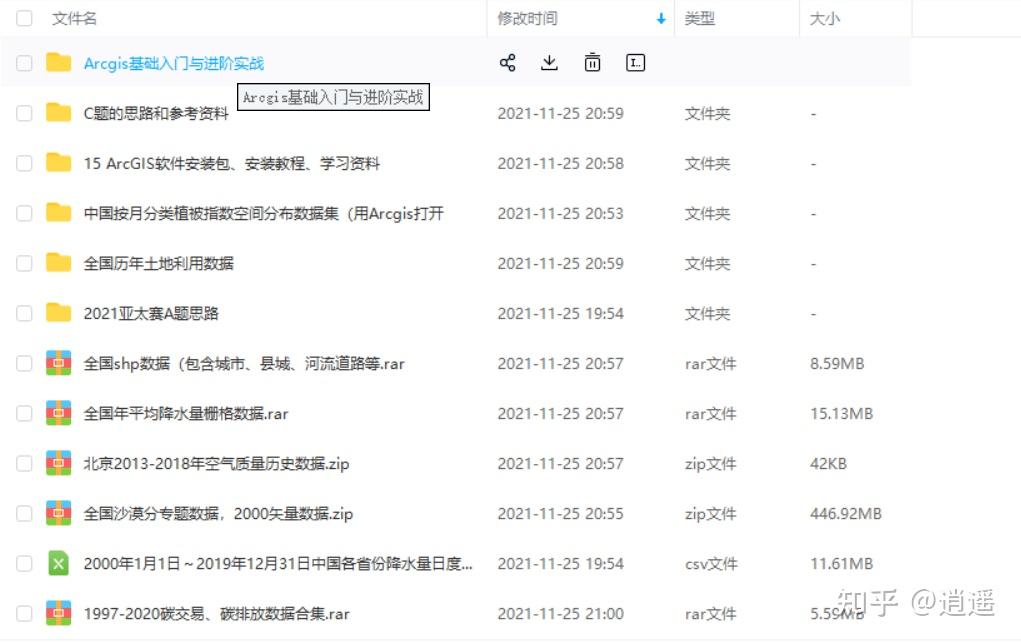Screen dimensions: 1021x644
Task: Open 全国沙漠分专题数据 zip file
Action: point(218,514)
